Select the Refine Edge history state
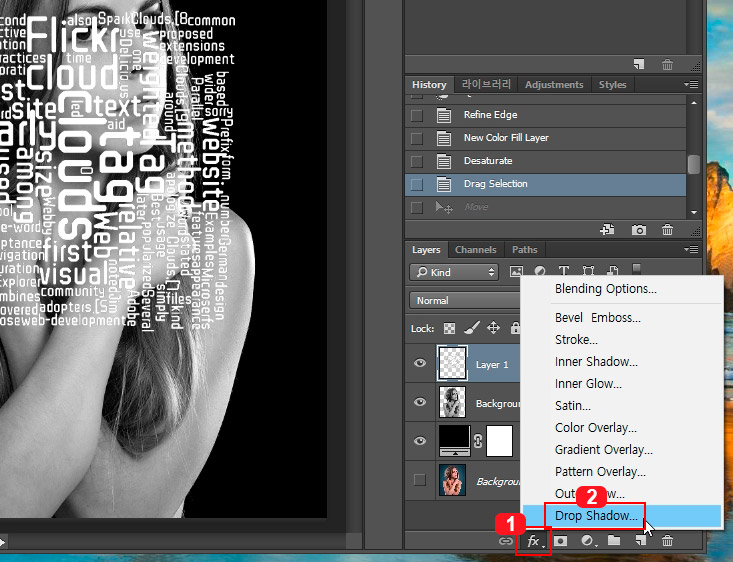The width and height of the screenshot is (733, 562). point(546,115)
